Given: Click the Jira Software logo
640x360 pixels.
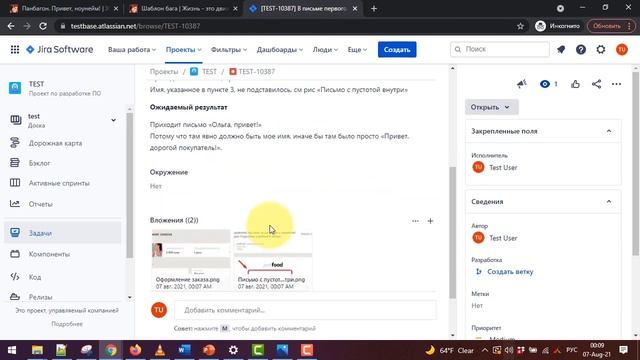Looking at the screenshot, I should (60, 49).
